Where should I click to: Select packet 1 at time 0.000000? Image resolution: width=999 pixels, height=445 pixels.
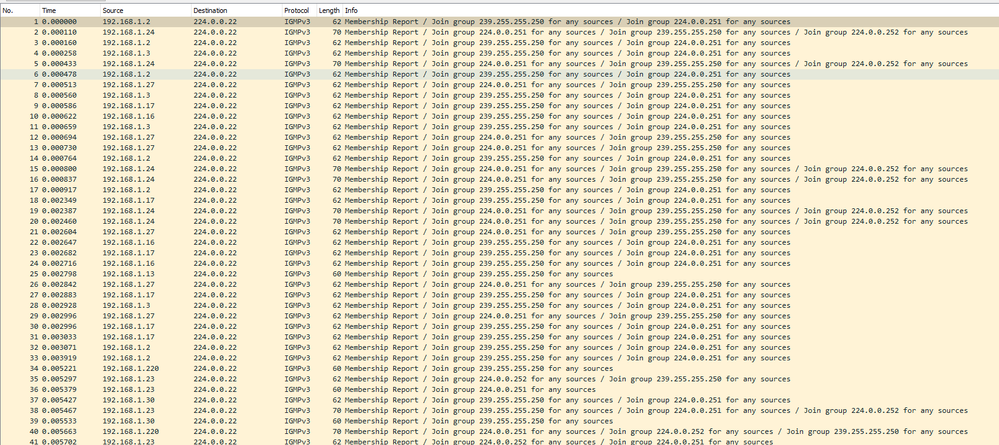(x=500, y=22)
